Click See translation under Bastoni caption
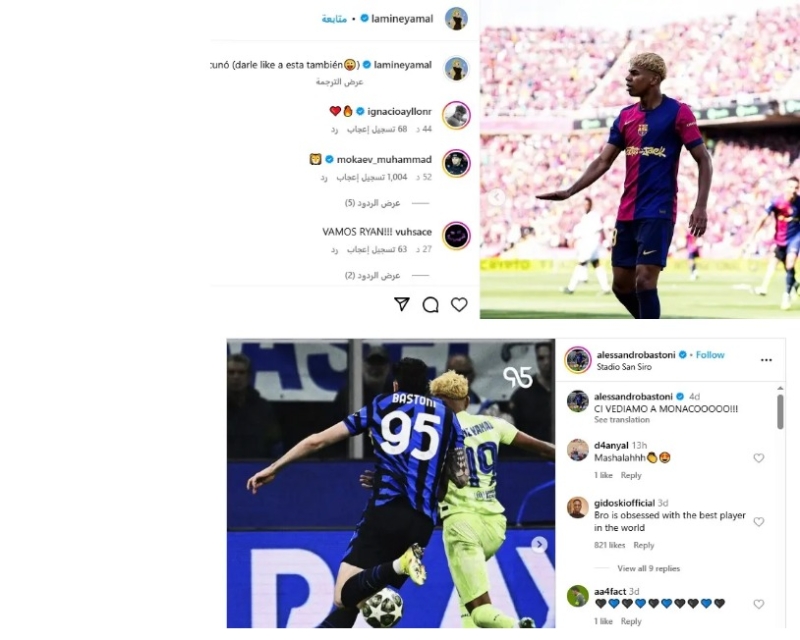 [621, 420]
